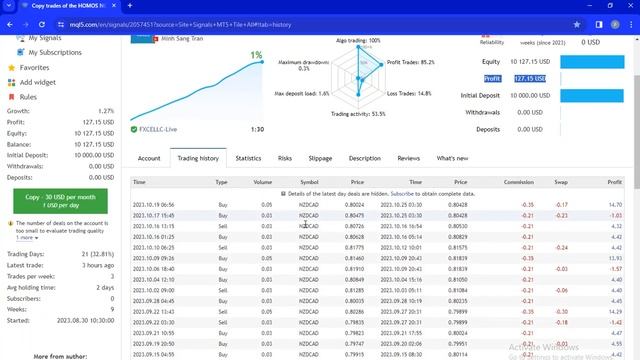This screenshot has width=640, height=360.
Task: Click the page vertical scrollbar
Action: click(x=637, y=131)
